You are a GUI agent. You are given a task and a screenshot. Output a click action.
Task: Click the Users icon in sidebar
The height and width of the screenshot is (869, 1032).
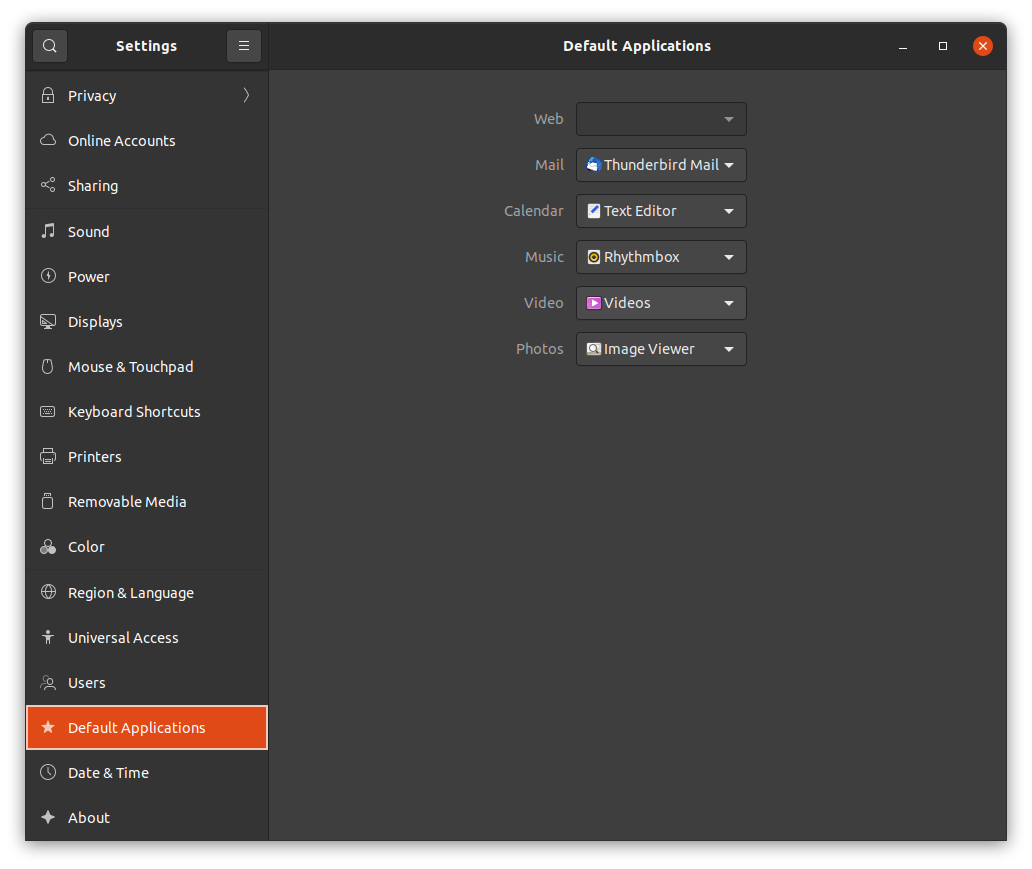[x=48, y=682]
